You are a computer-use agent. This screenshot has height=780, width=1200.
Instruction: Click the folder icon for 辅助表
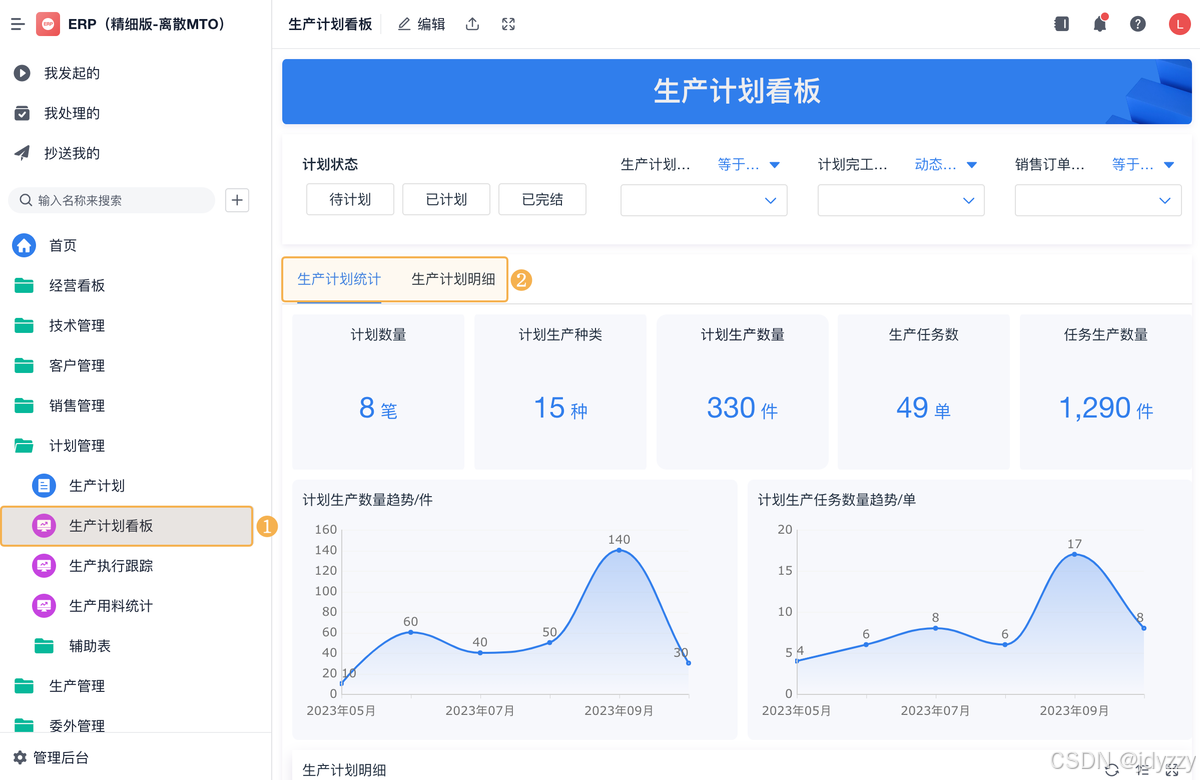(x=44, y=646)
